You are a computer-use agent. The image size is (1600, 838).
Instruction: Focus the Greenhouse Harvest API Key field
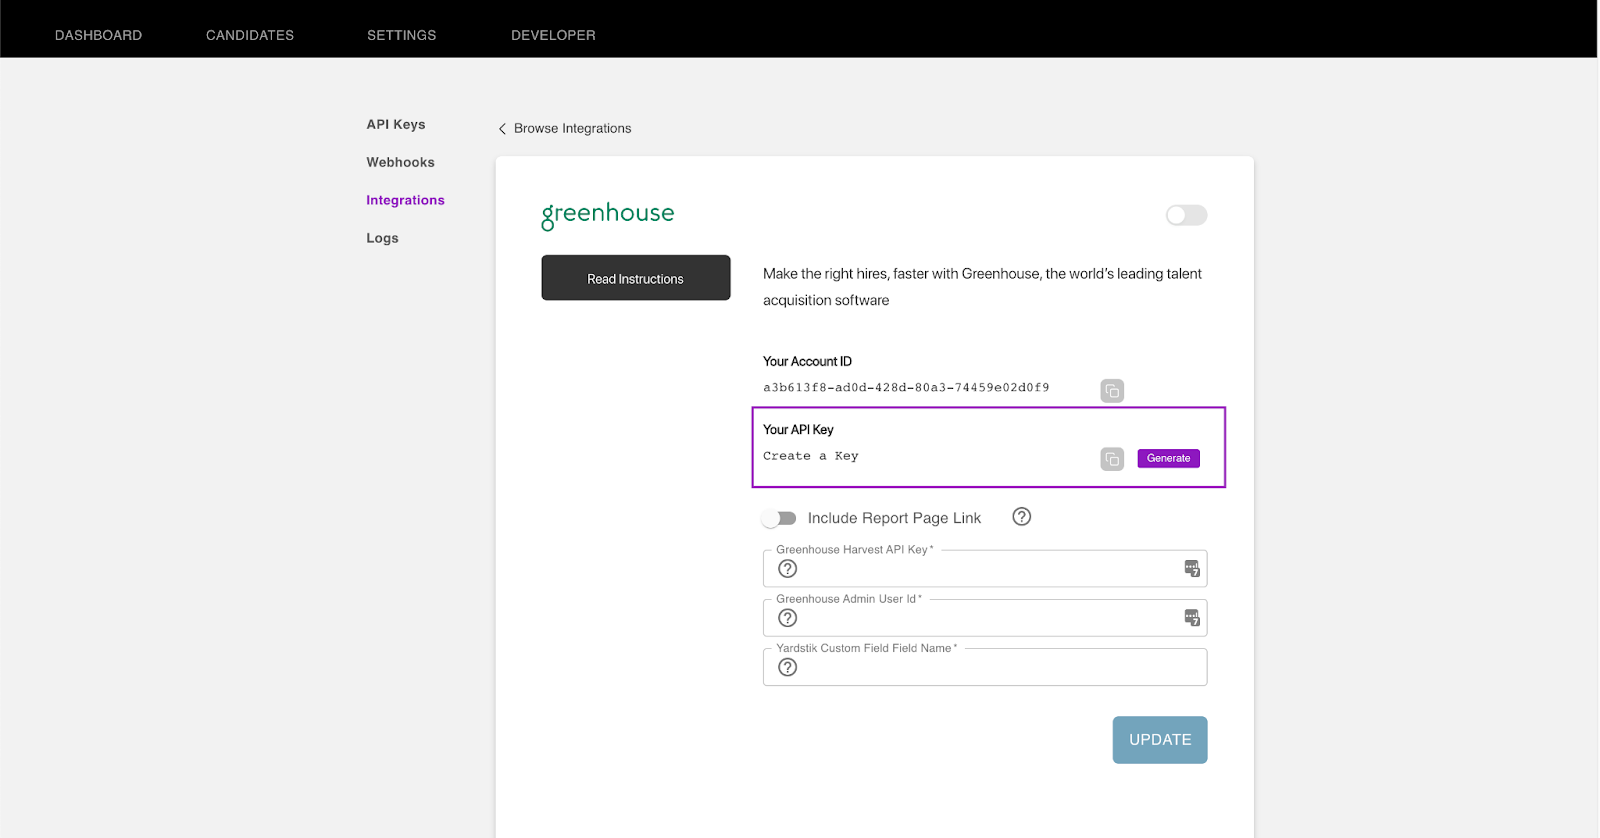[985, 568]
